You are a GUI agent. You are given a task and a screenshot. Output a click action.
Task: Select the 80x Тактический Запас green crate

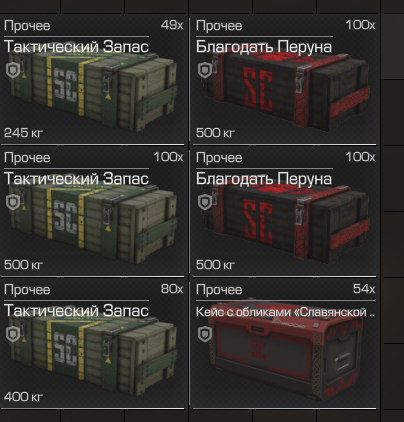[x=93, y=354]
